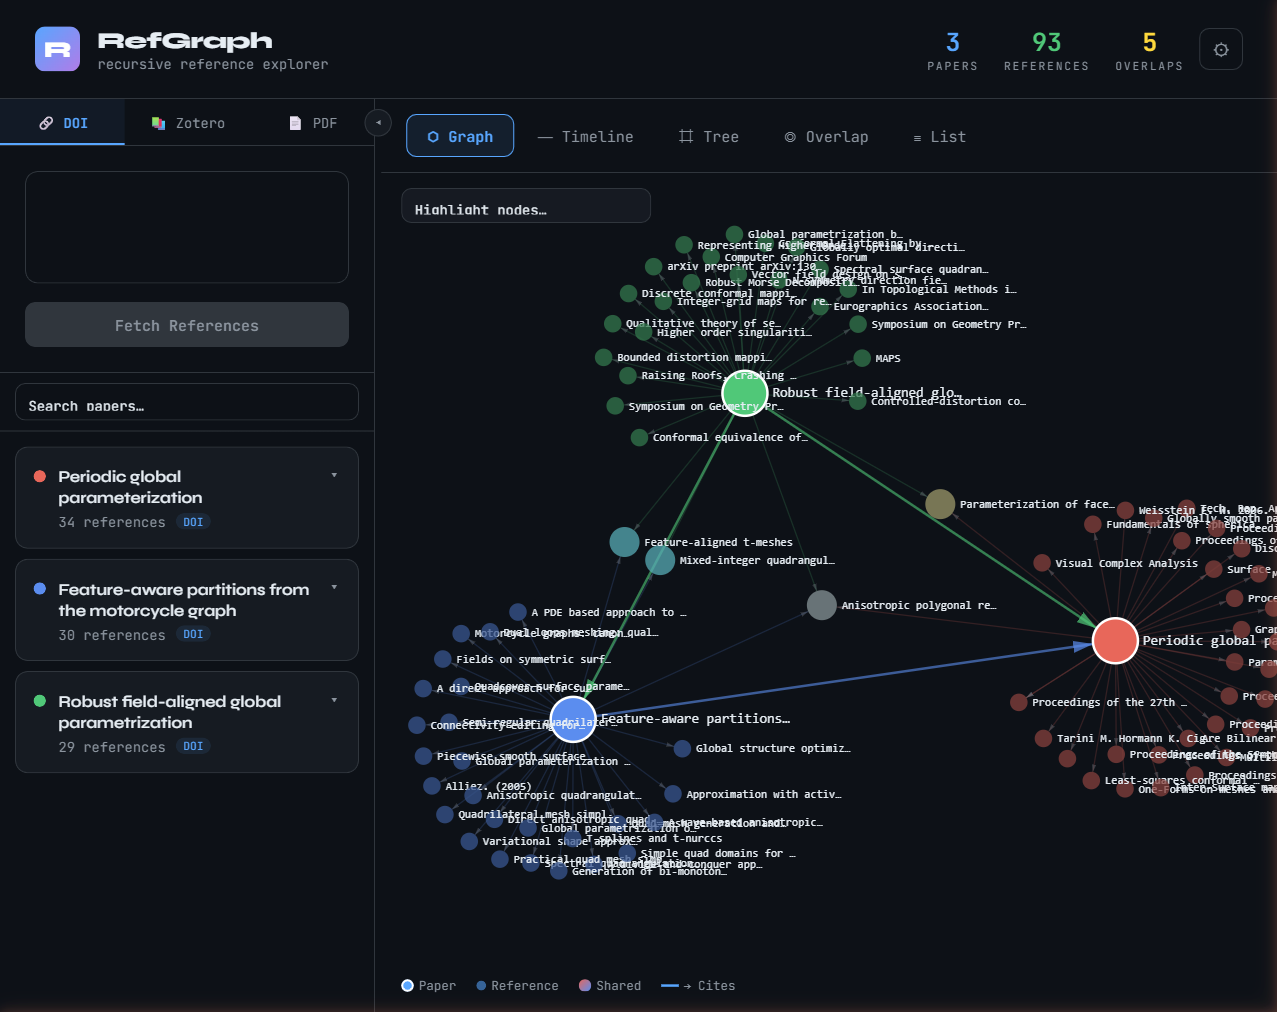Click the Overlap view circles icon
Viewport: 1277px width, 1012px height.
(791, 136)
